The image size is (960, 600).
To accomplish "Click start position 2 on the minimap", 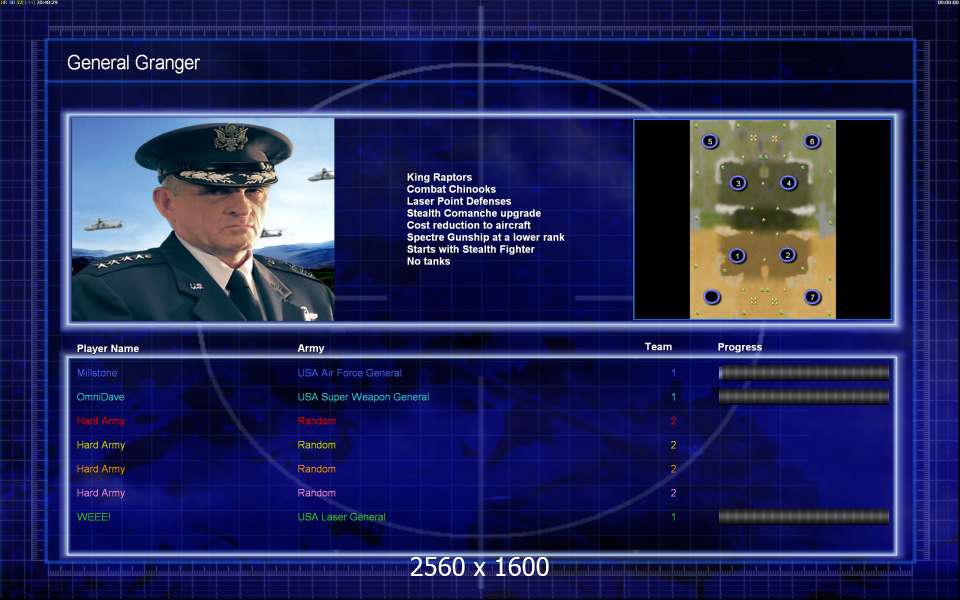I will click(x=787, y=255).
